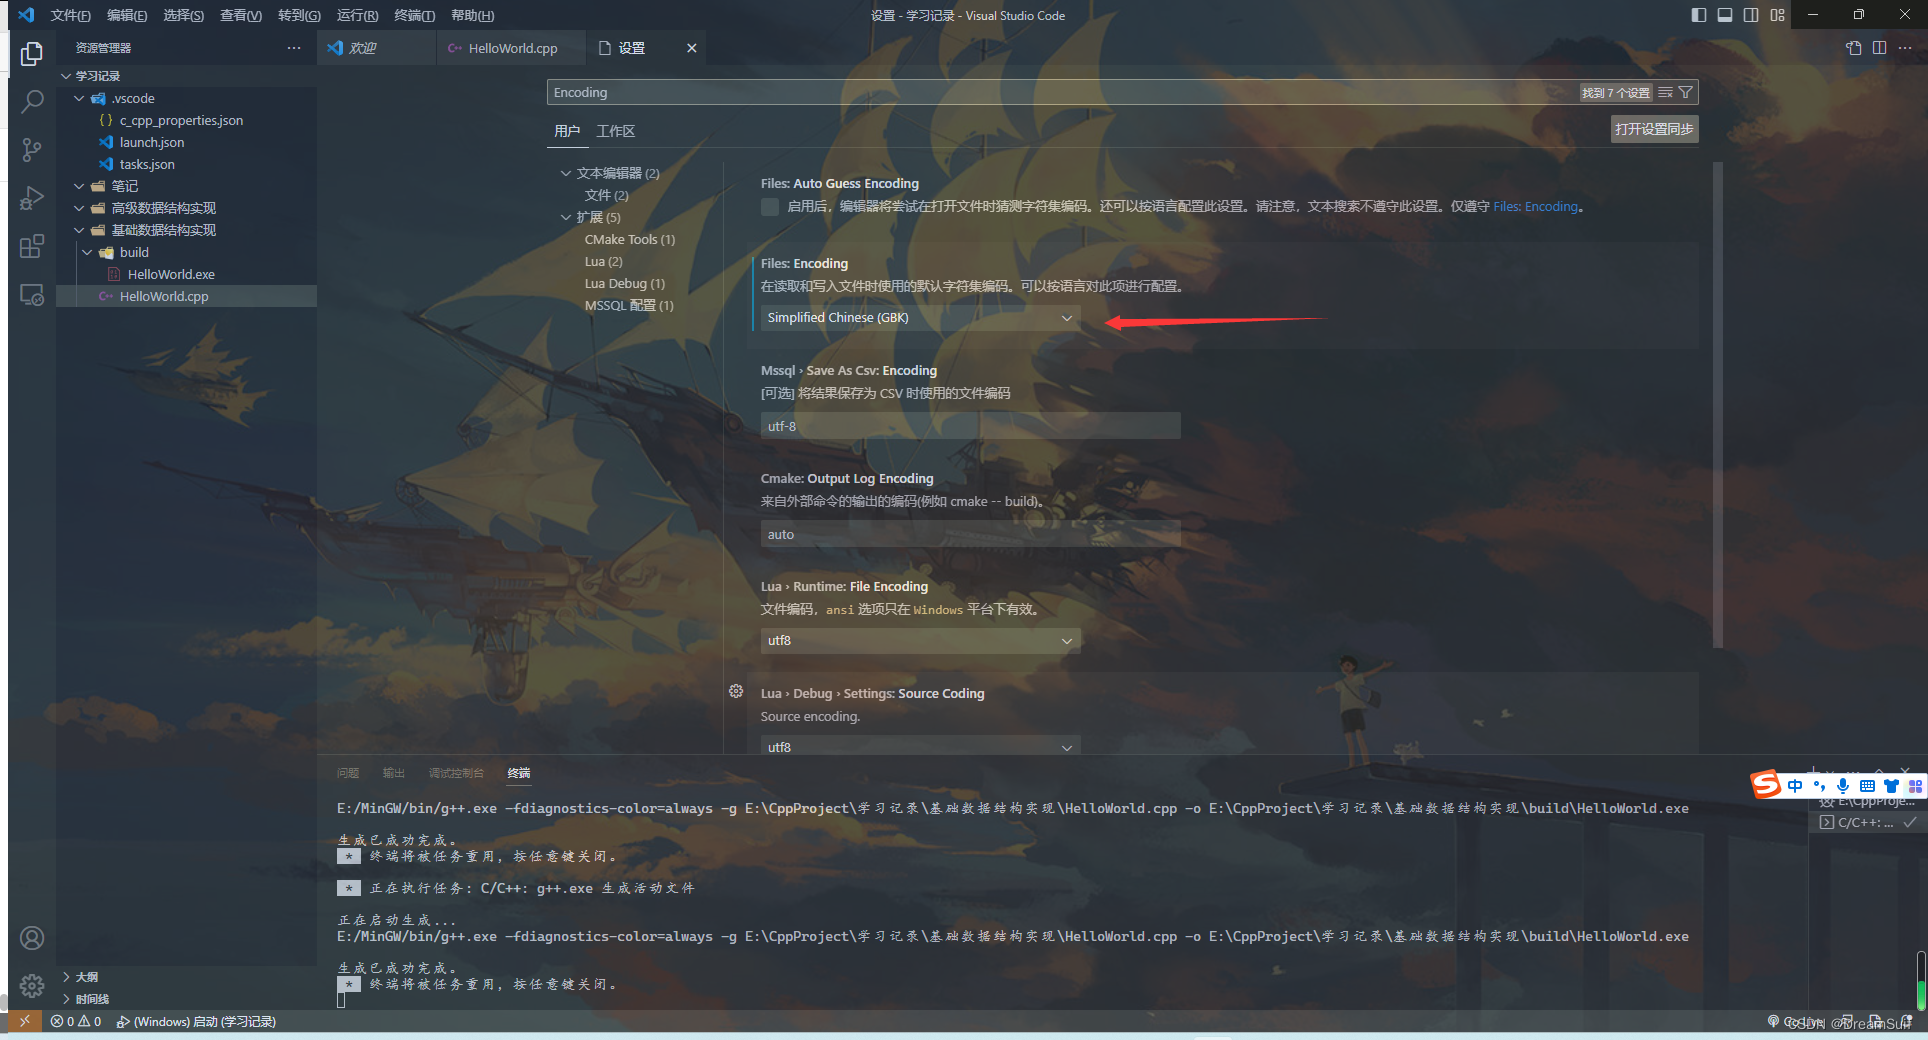
Task: Switch to the 欢迎 tab
Action: [x=377, y=48]
